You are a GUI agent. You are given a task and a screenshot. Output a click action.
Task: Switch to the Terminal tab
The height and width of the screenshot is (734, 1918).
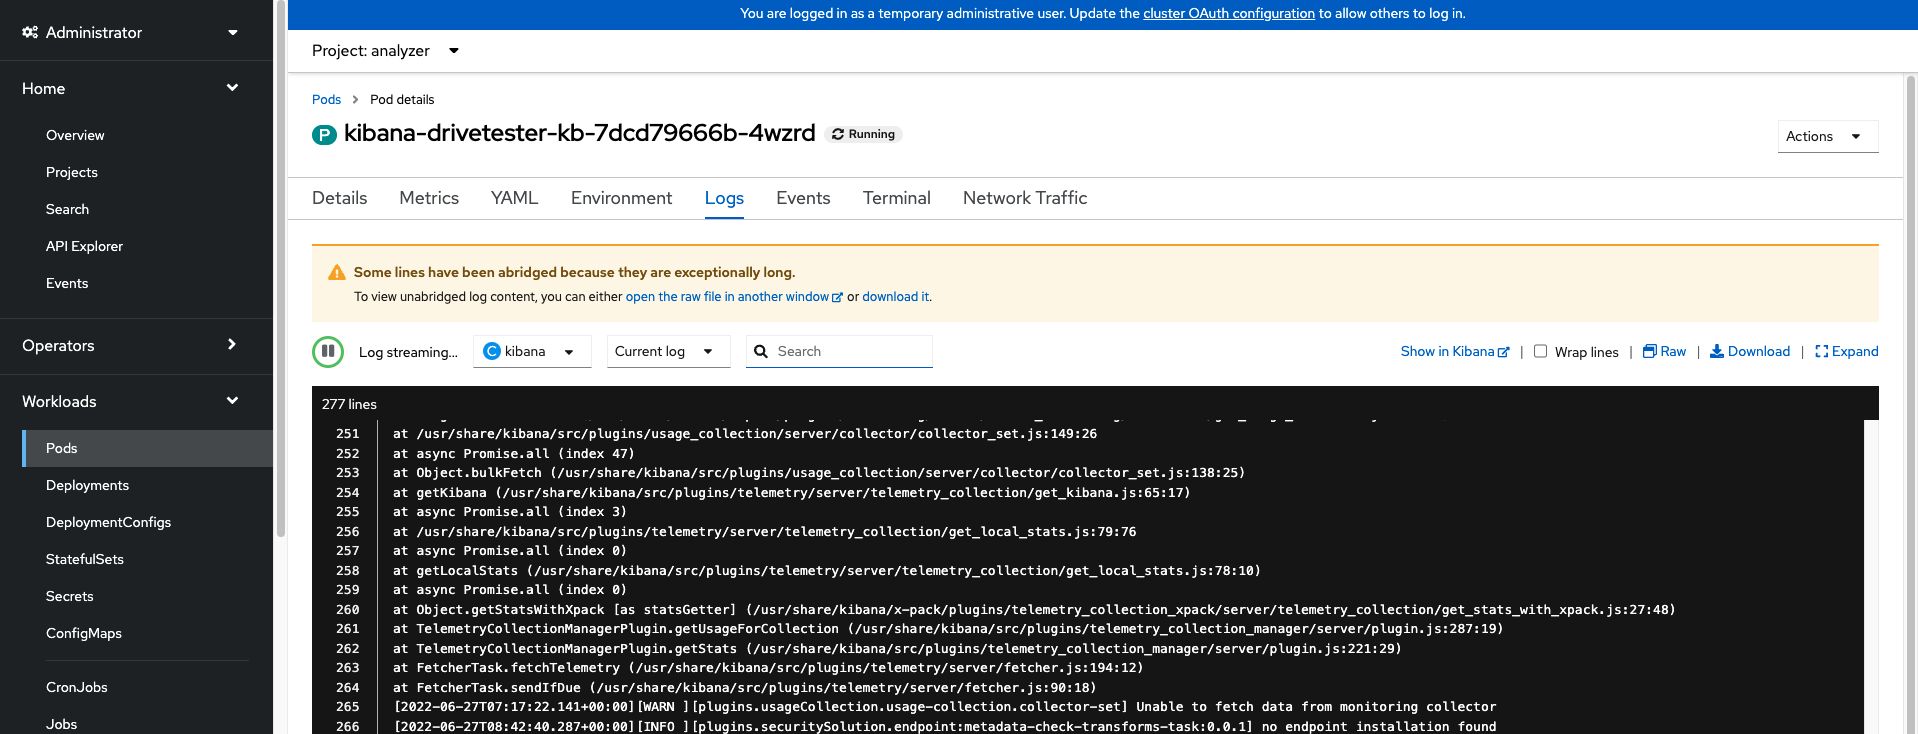pos(896,198)
